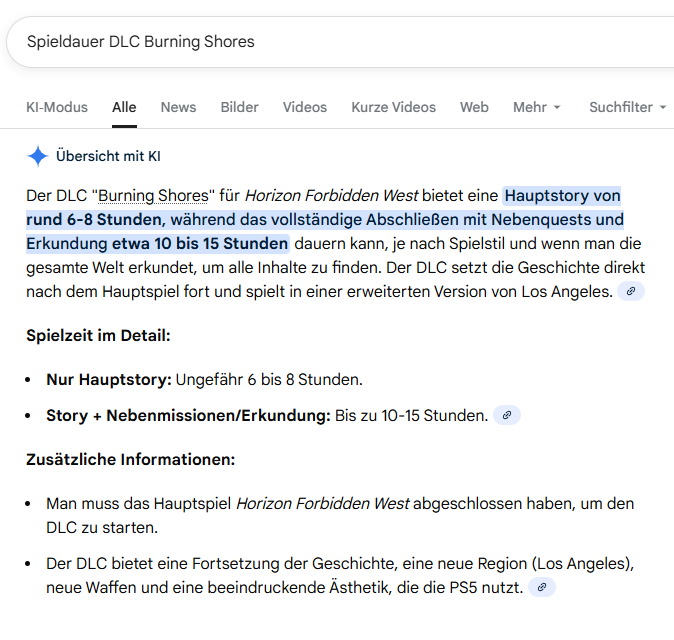This screenshot has width=674, height=640.
Task: Click the underlined Burning Shores term
Action: click(x=153, y=195)
